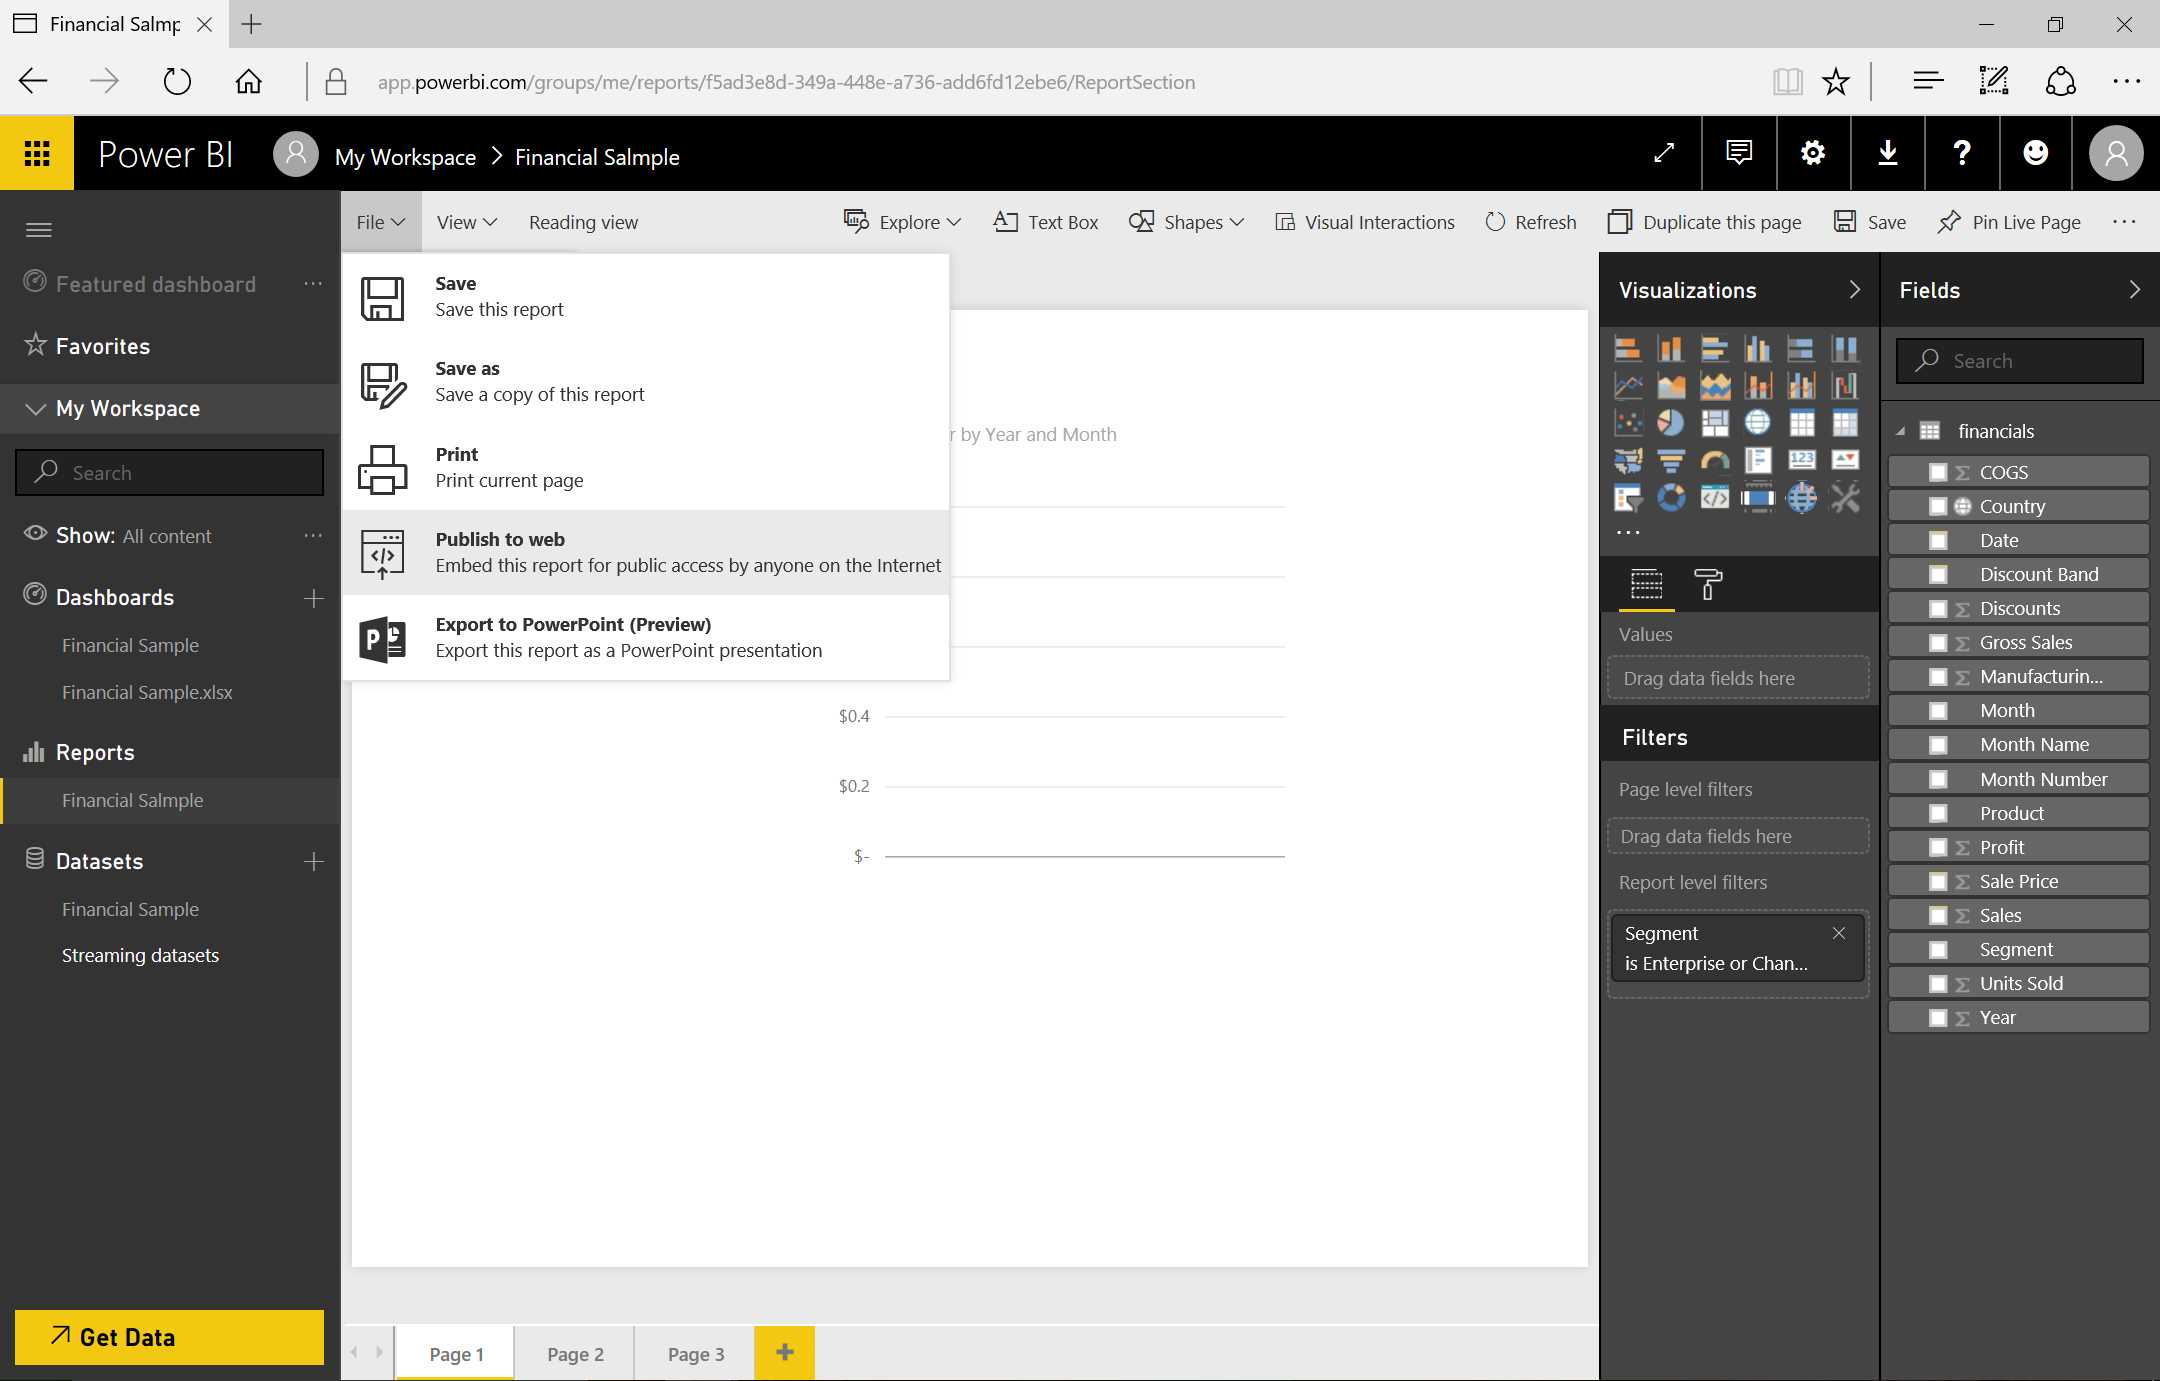Viewport: 2160px width, 1381px height.
Task: Click the Publish to web icon
Action: 382,553
